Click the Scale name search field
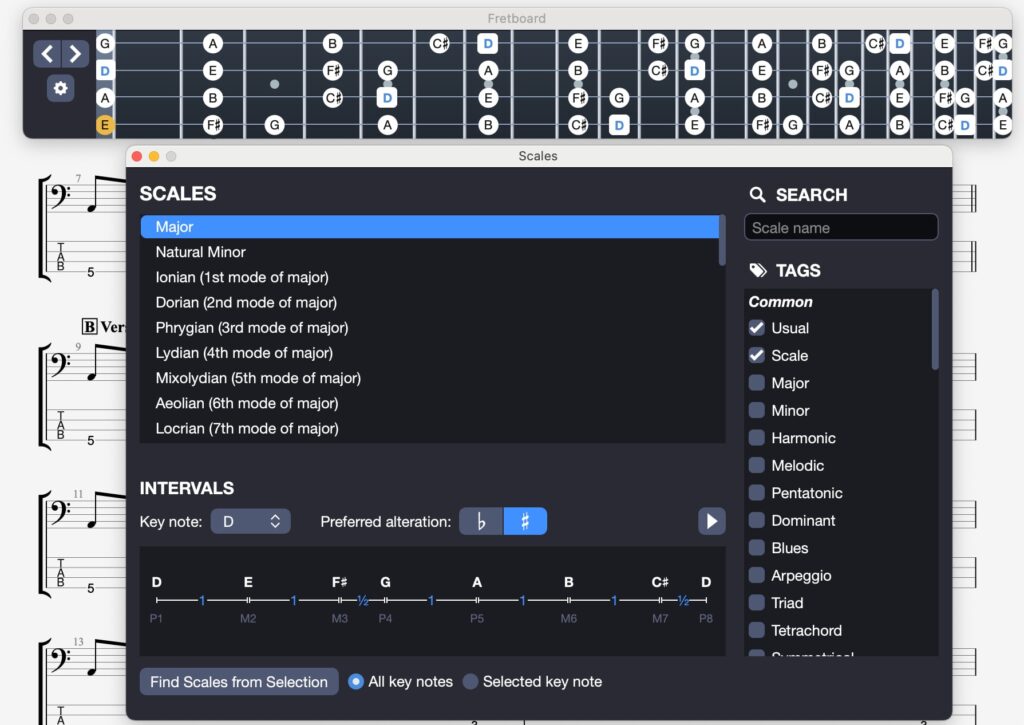 [841, 228]
